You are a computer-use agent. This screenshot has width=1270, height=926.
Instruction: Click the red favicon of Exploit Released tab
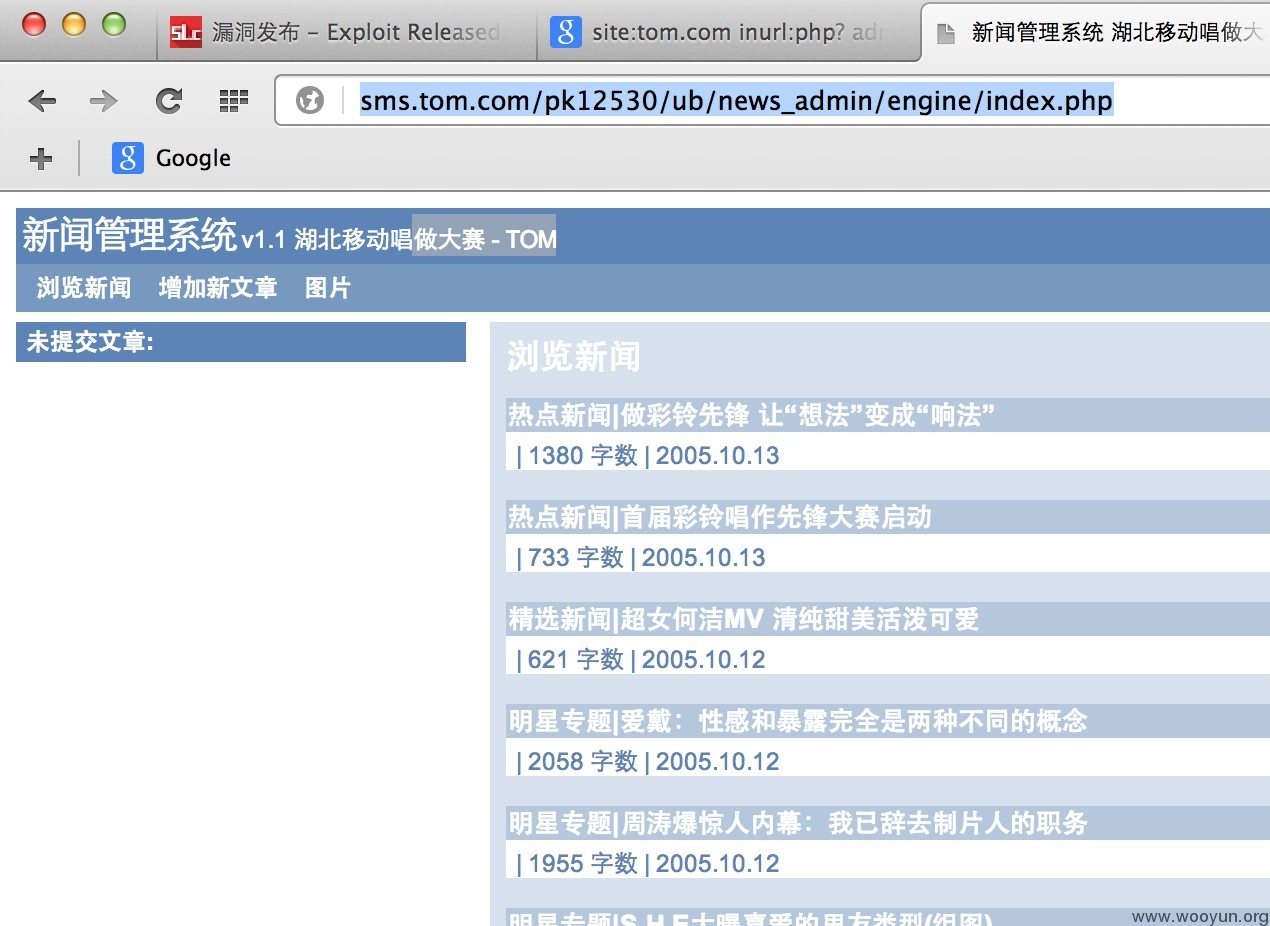point(185,32)
